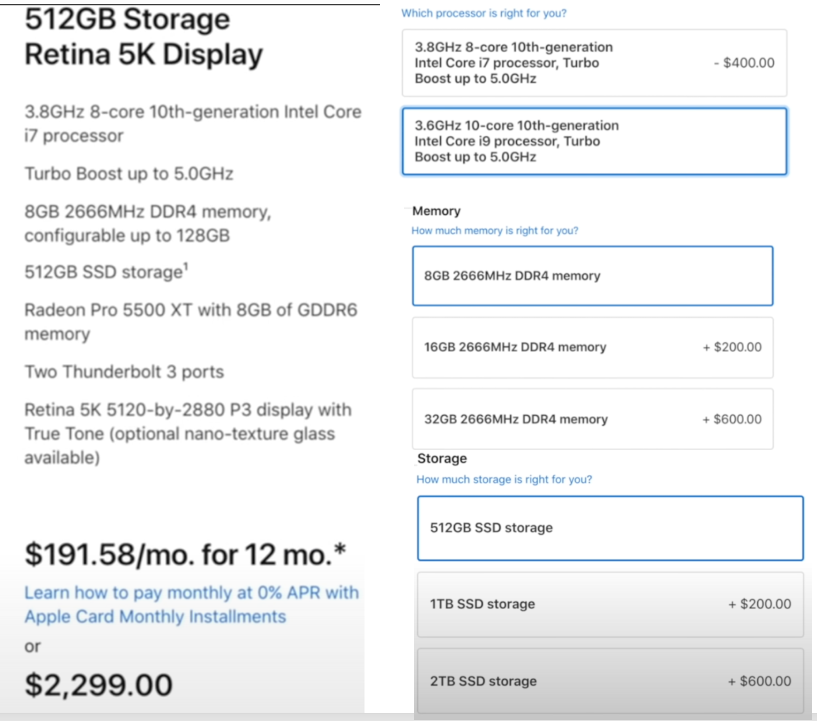Click the 'Memory' section heading
817x721 pixels.
[x=436, y=211]
